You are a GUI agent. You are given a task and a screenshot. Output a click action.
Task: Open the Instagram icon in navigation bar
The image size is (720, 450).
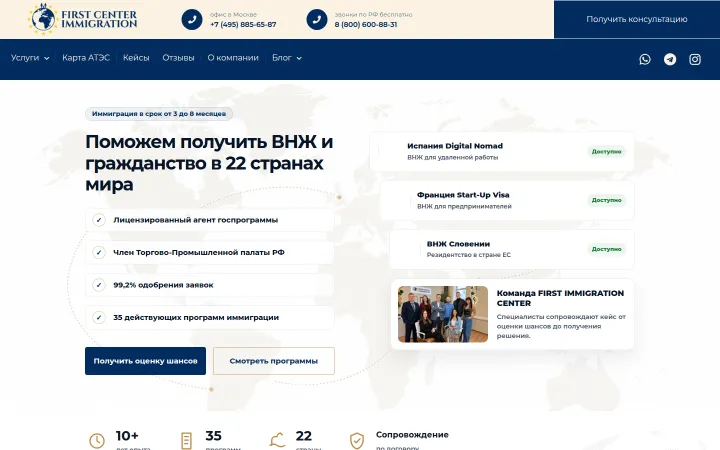(695, 59)
